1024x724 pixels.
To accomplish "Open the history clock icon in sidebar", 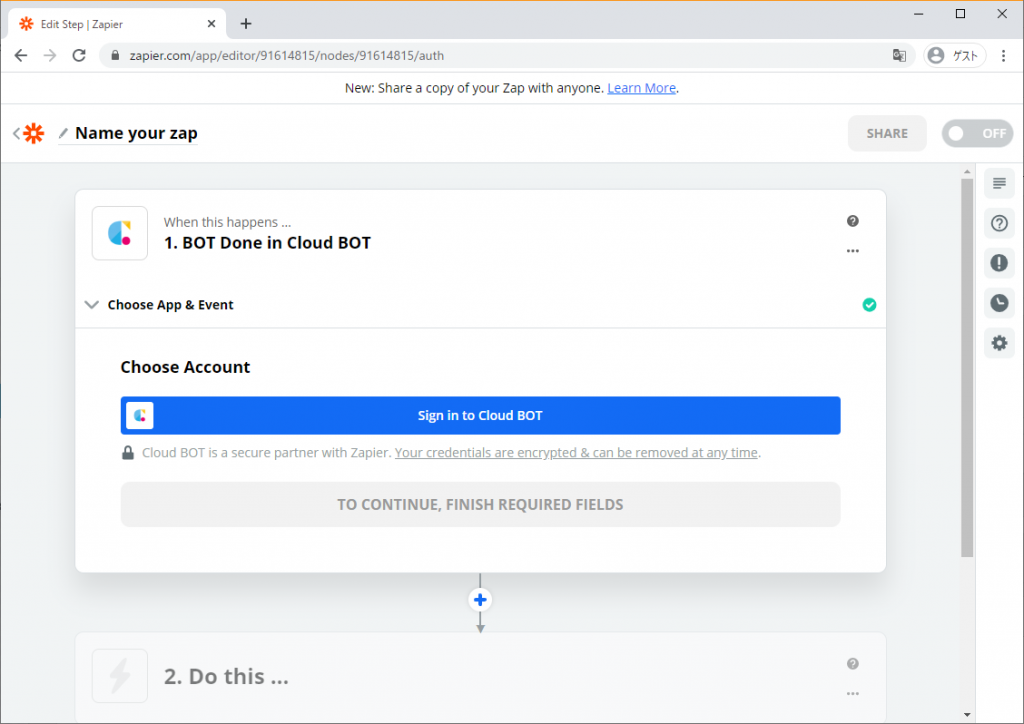I will [999, 303].
